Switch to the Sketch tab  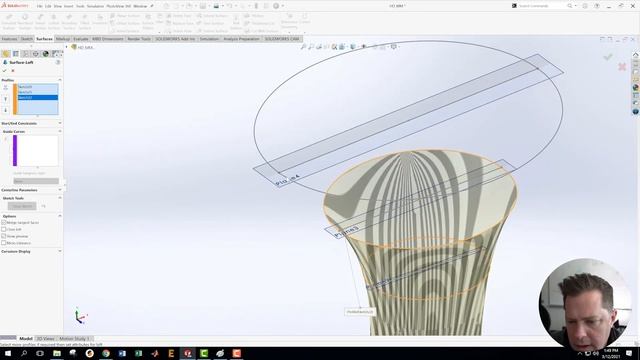tap(27, 39)
